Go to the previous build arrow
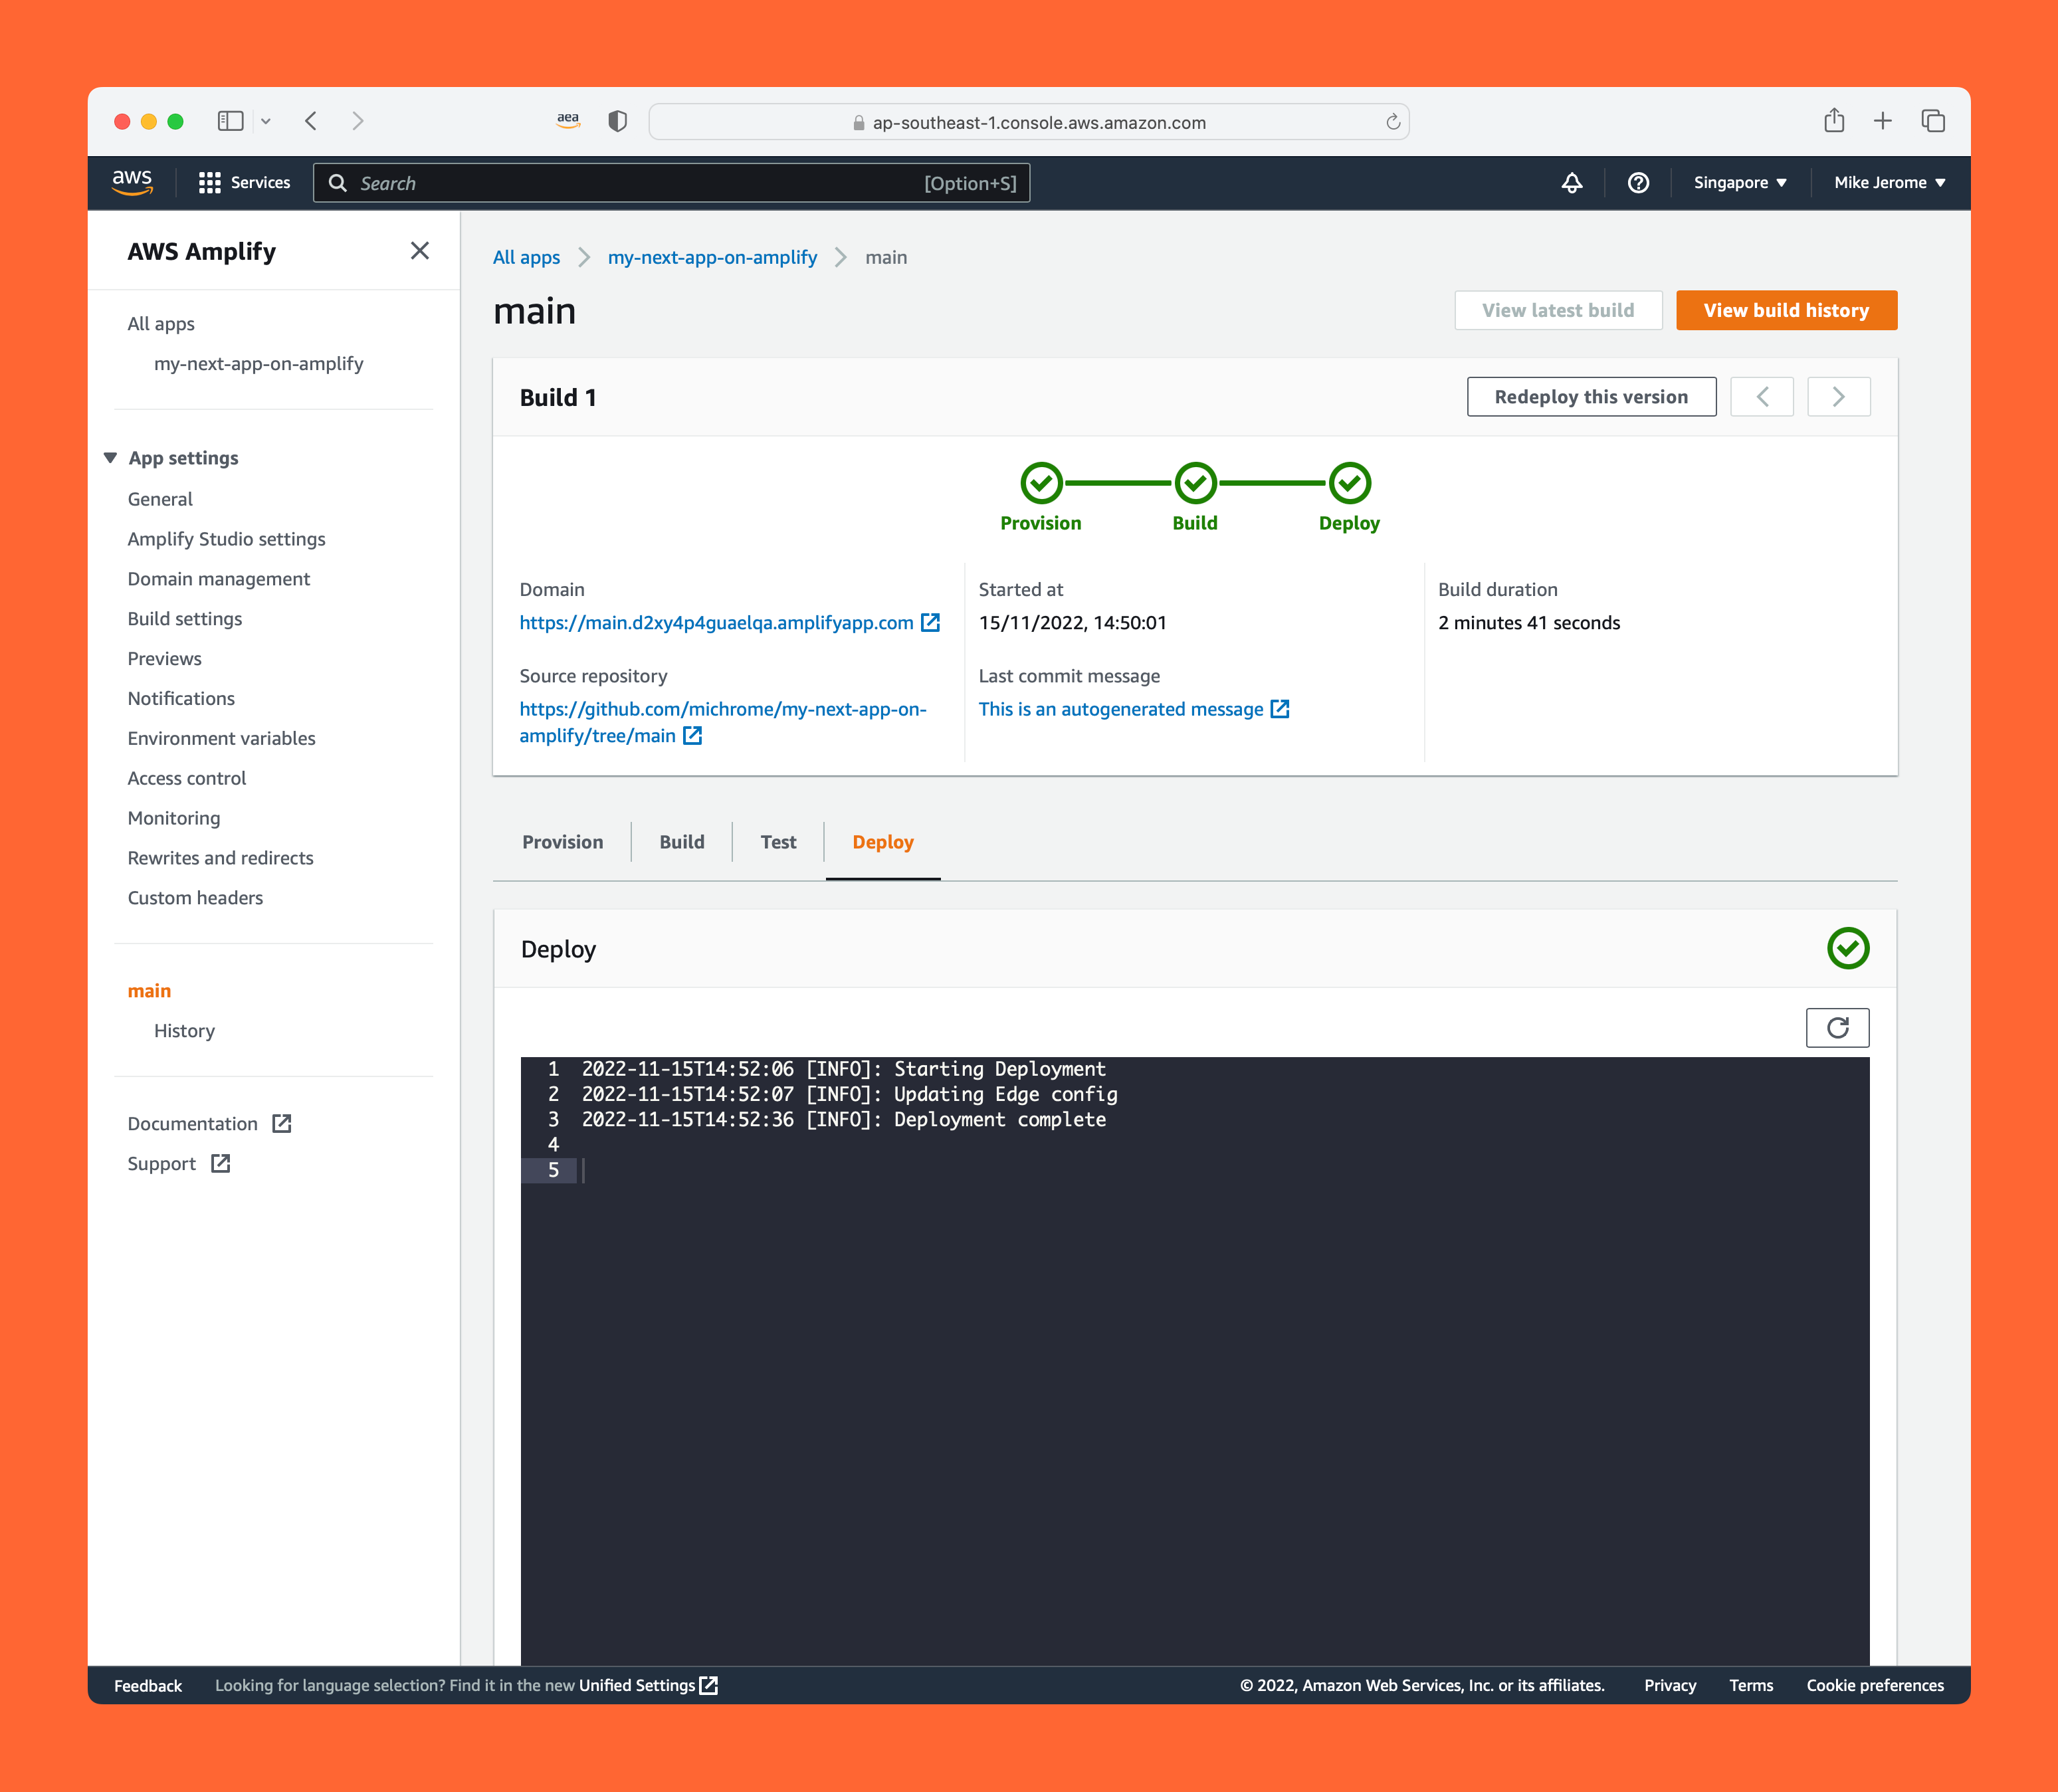Image resolution: width=2058 pixels, height=1792 pixels. click(x=1762, y=397)
